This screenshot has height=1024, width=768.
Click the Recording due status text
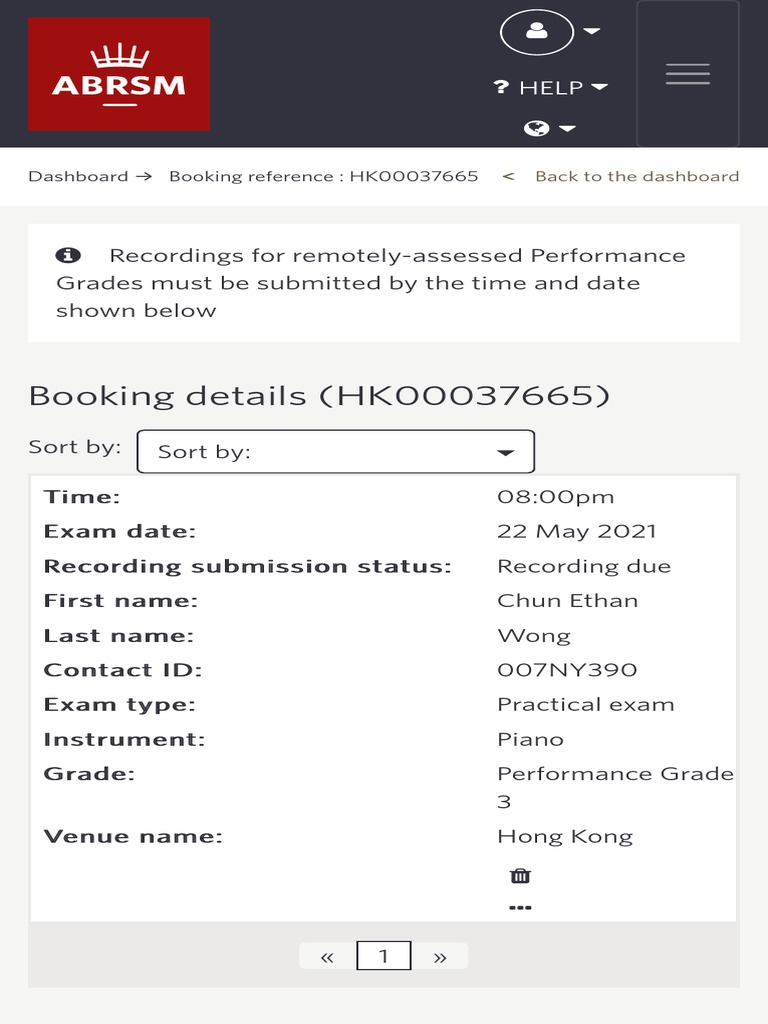coord(584,566)
